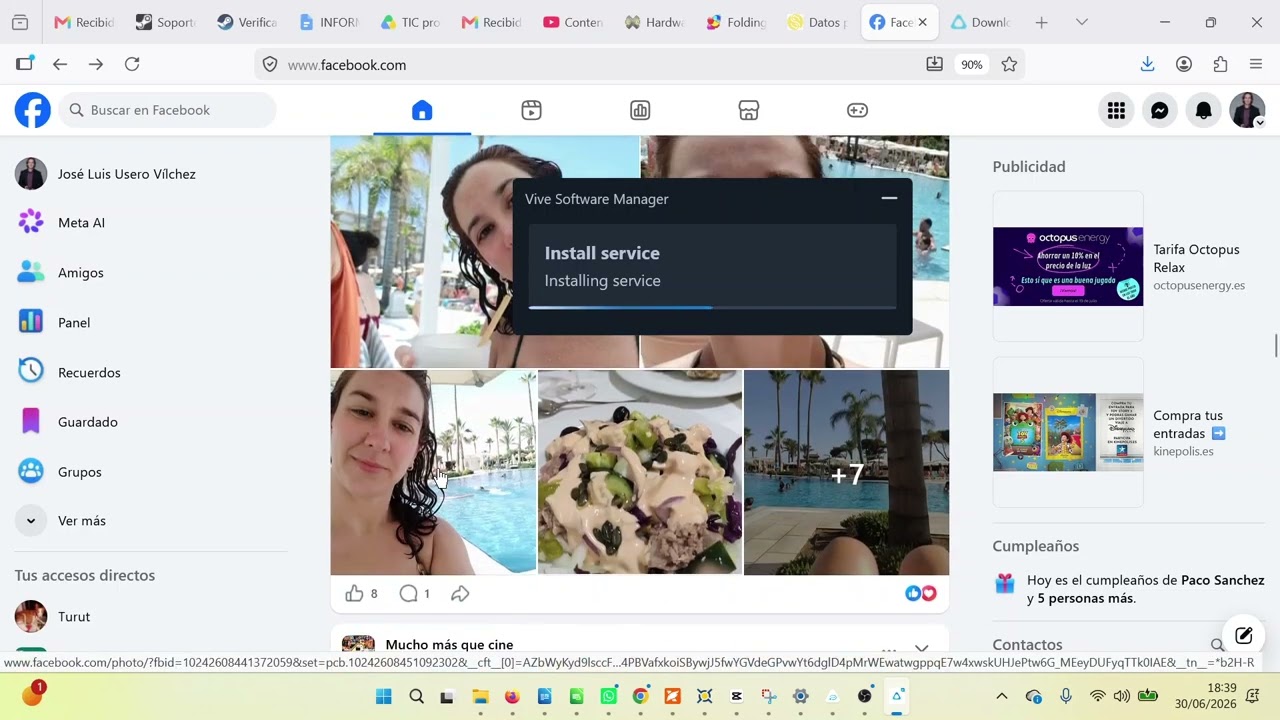Viewport: 1280px width, 720px height.
Task: Show Facebook notifications bell
Action: [x=1204, y=110]
